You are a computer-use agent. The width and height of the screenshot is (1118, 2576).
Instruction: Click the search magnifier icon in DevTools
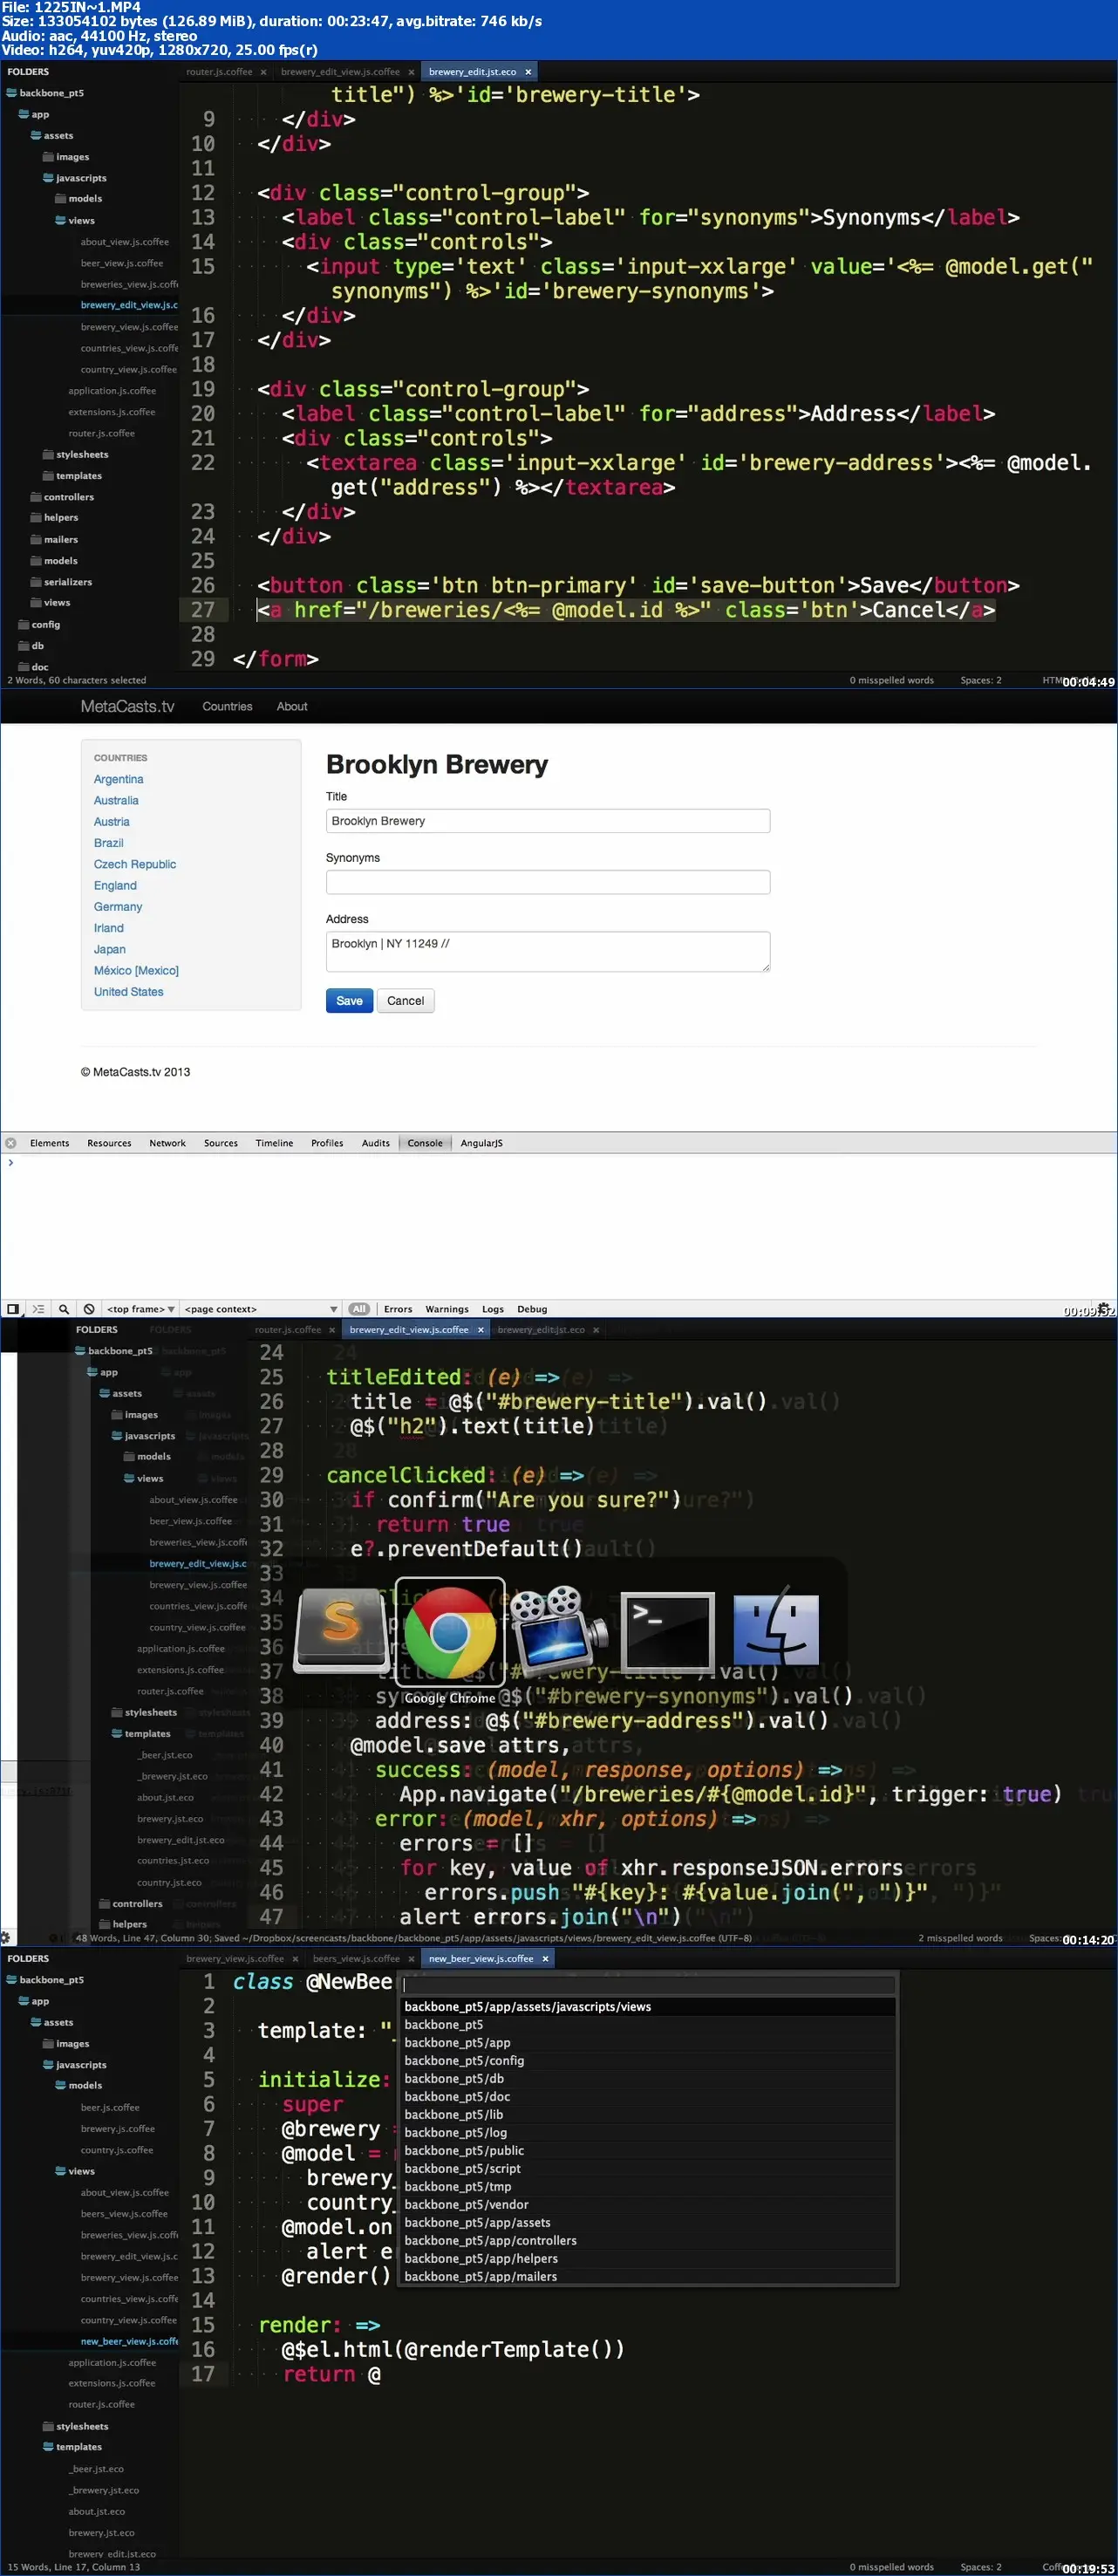64,1309
